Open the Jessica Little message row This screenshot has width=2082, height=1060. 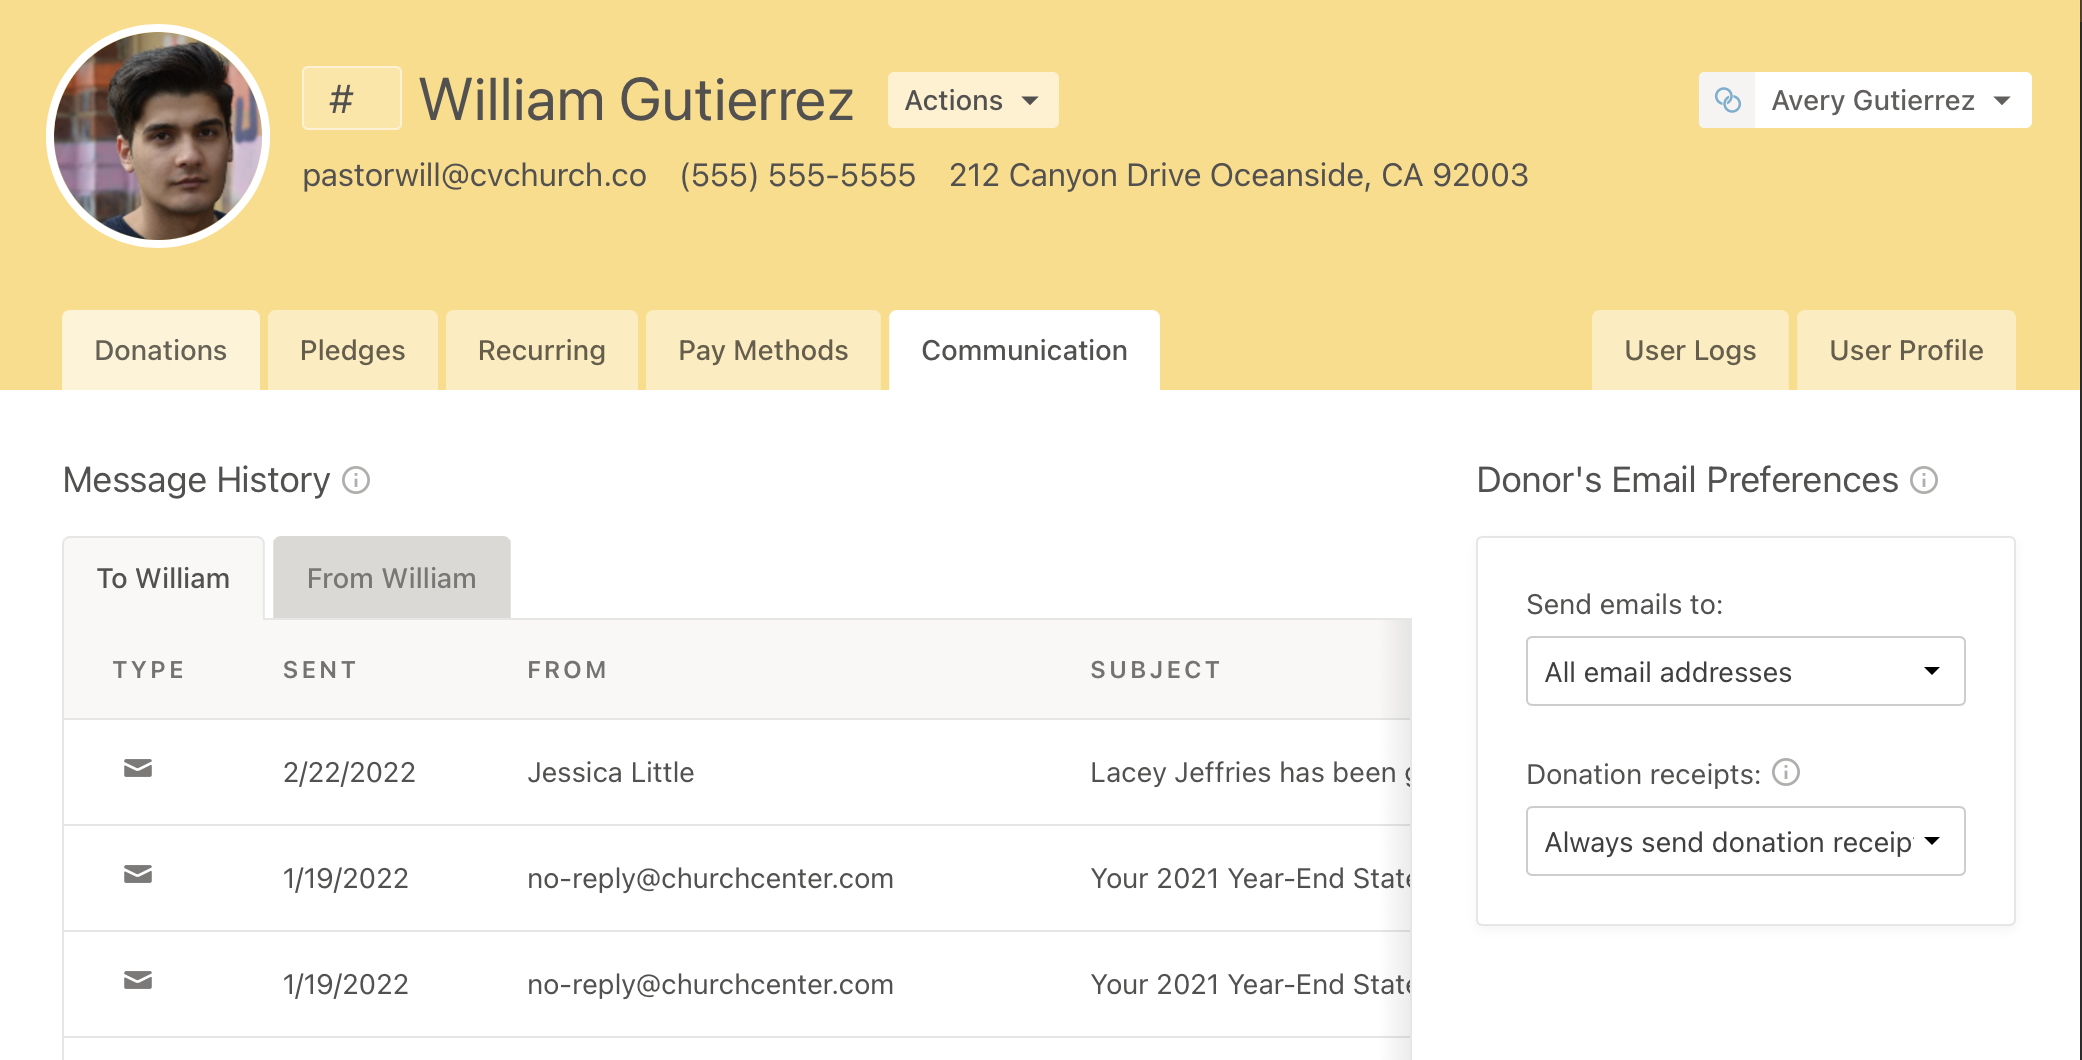(737, 772)
